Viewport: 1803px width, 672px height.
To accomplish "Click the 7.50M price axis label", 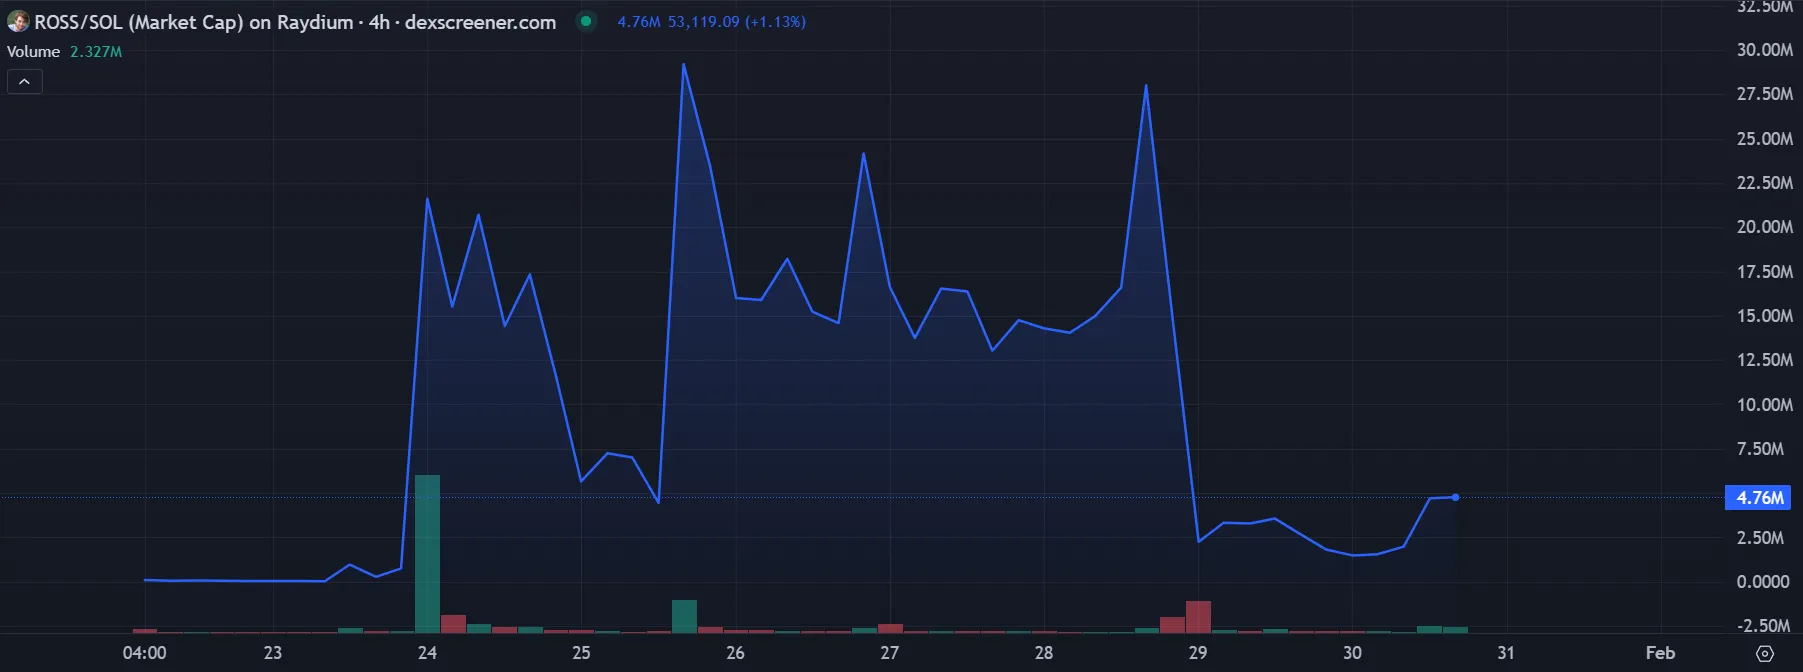I will [1760, 449].
